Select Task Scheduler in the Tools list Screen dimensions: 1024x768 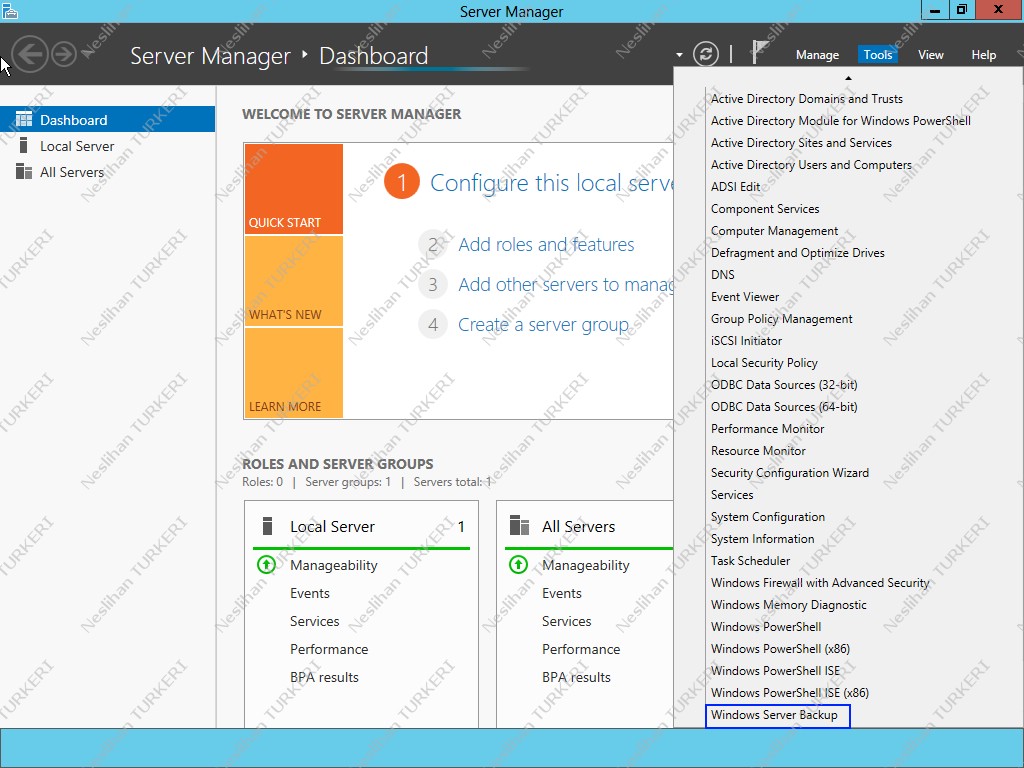point(751,560)
